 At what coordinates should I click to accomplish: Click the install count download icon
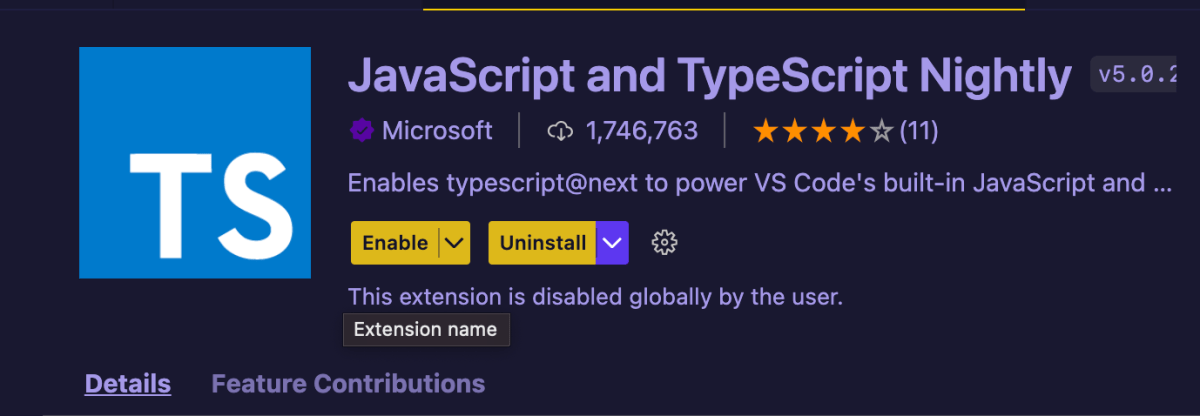561,131
